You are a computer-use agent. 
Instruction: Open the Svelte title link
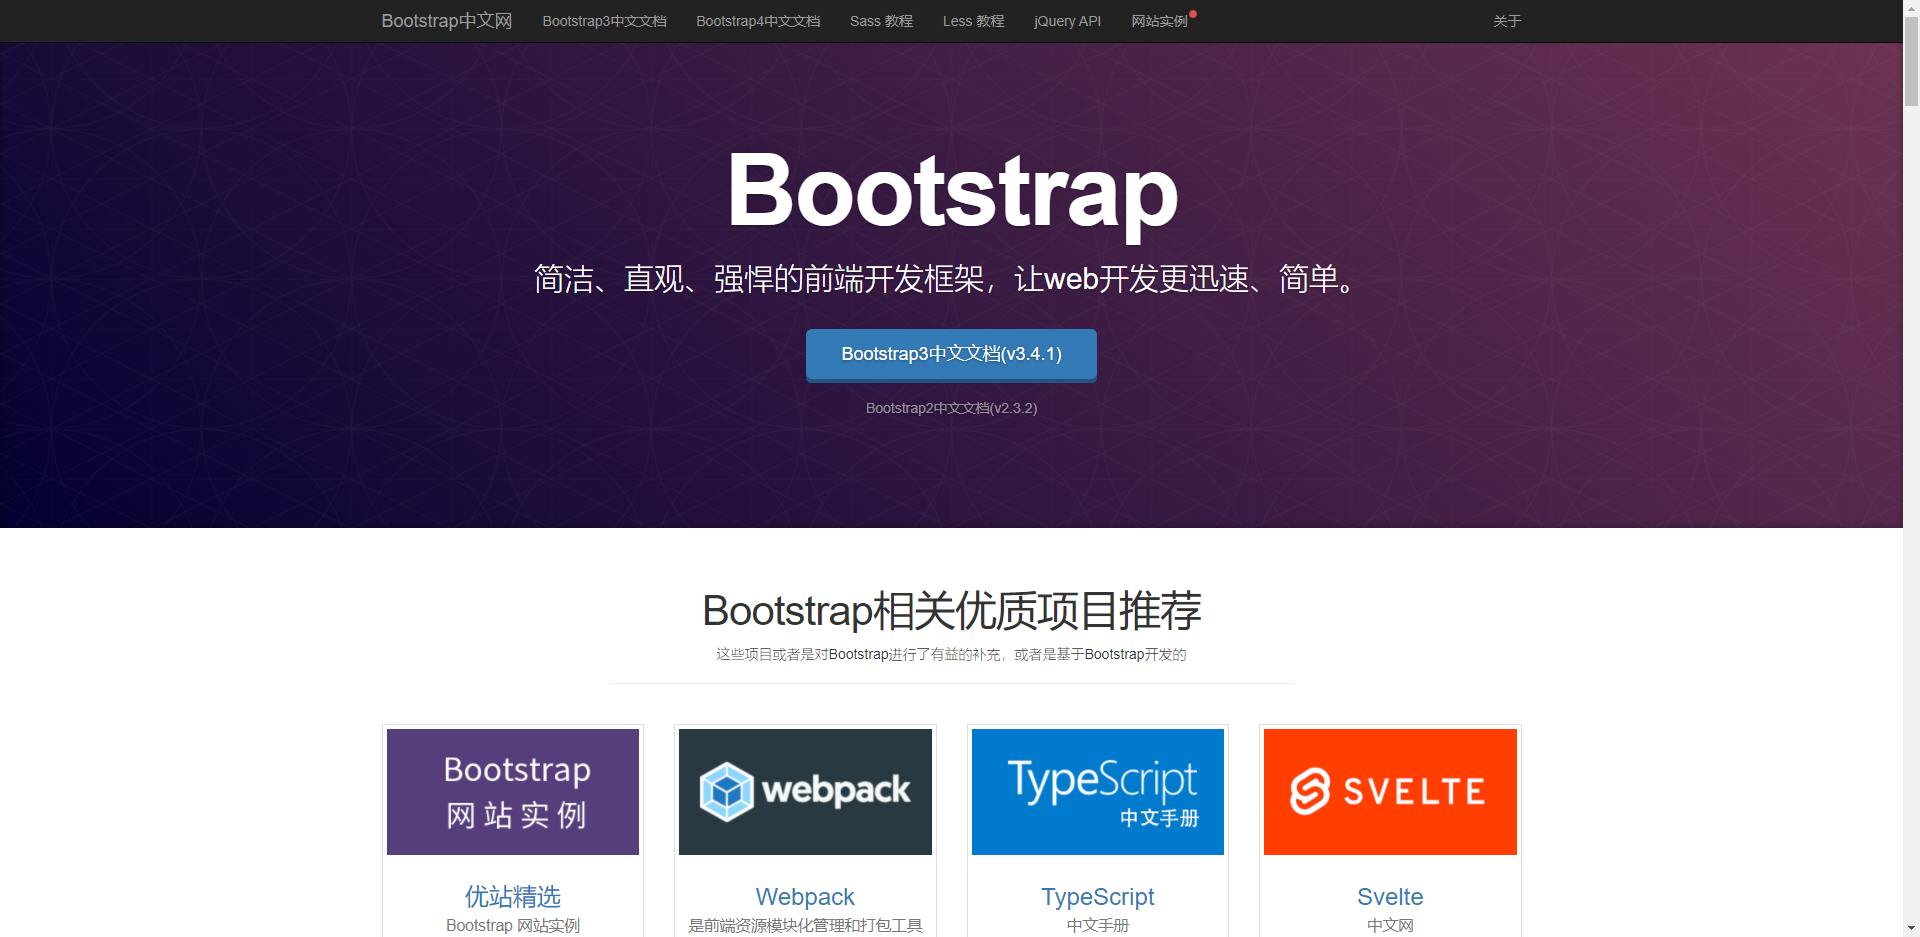1390,897
